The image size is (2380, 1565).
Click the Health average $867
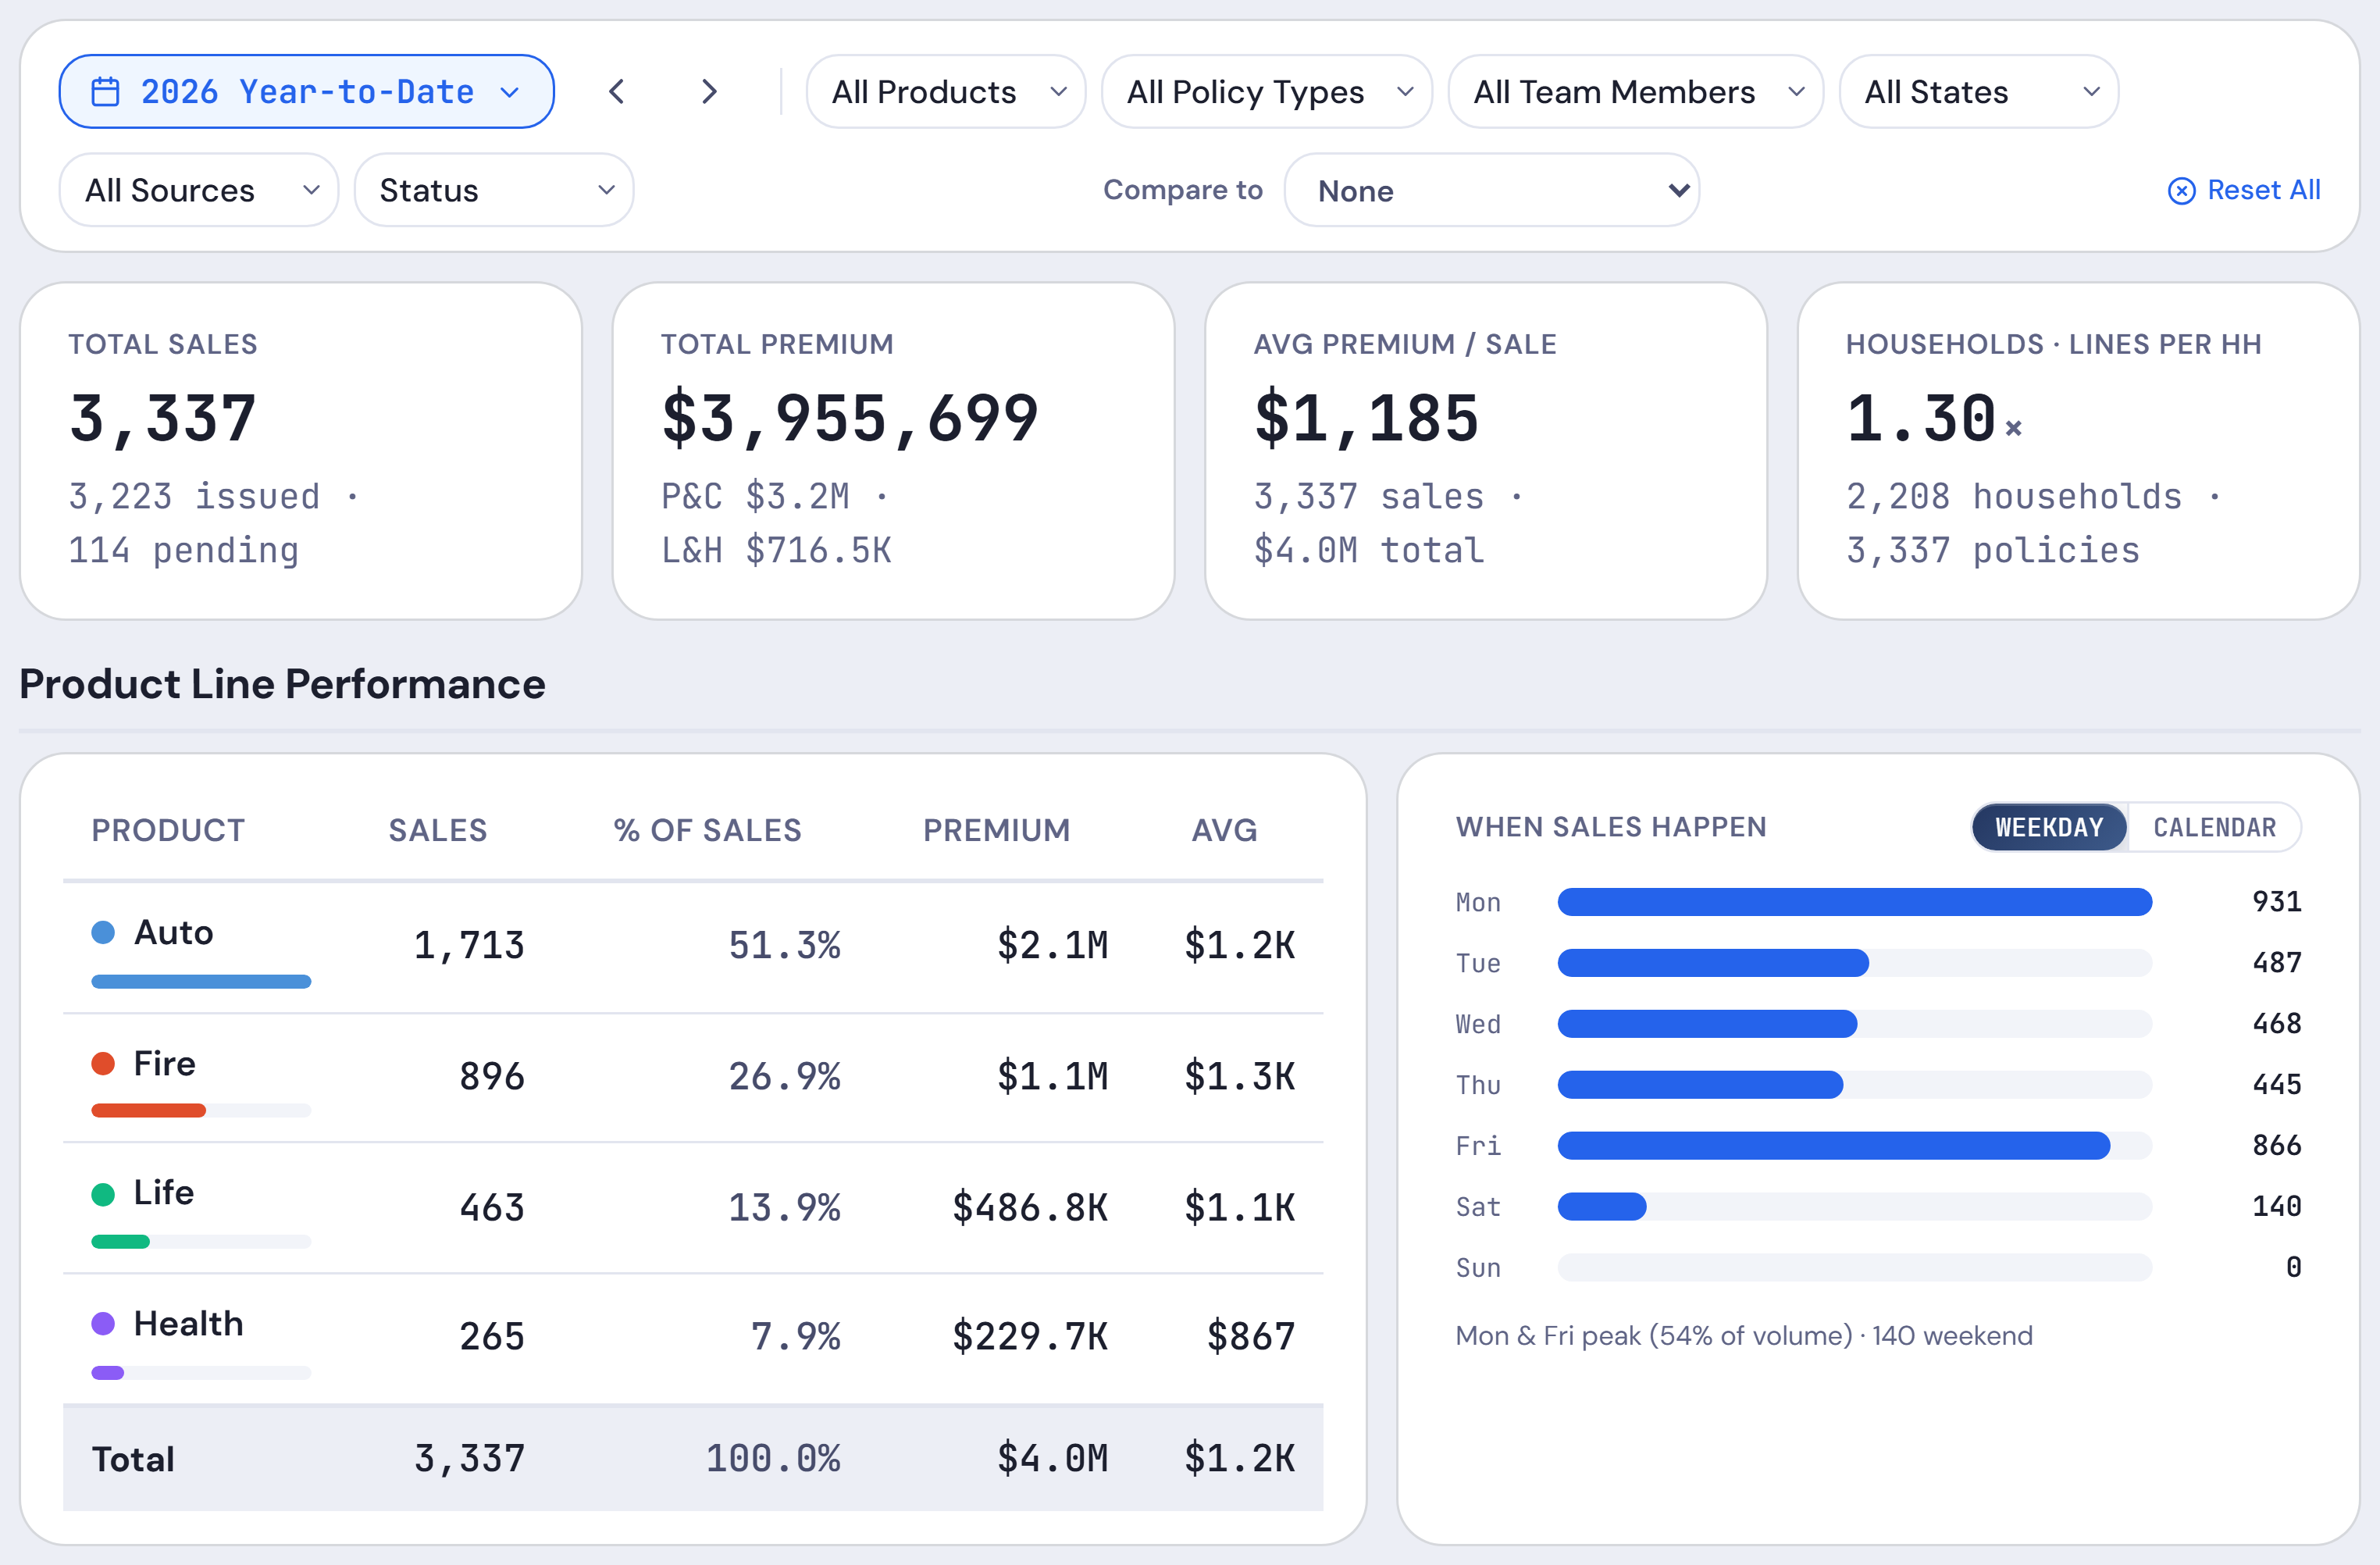tap(1251, 1337)
